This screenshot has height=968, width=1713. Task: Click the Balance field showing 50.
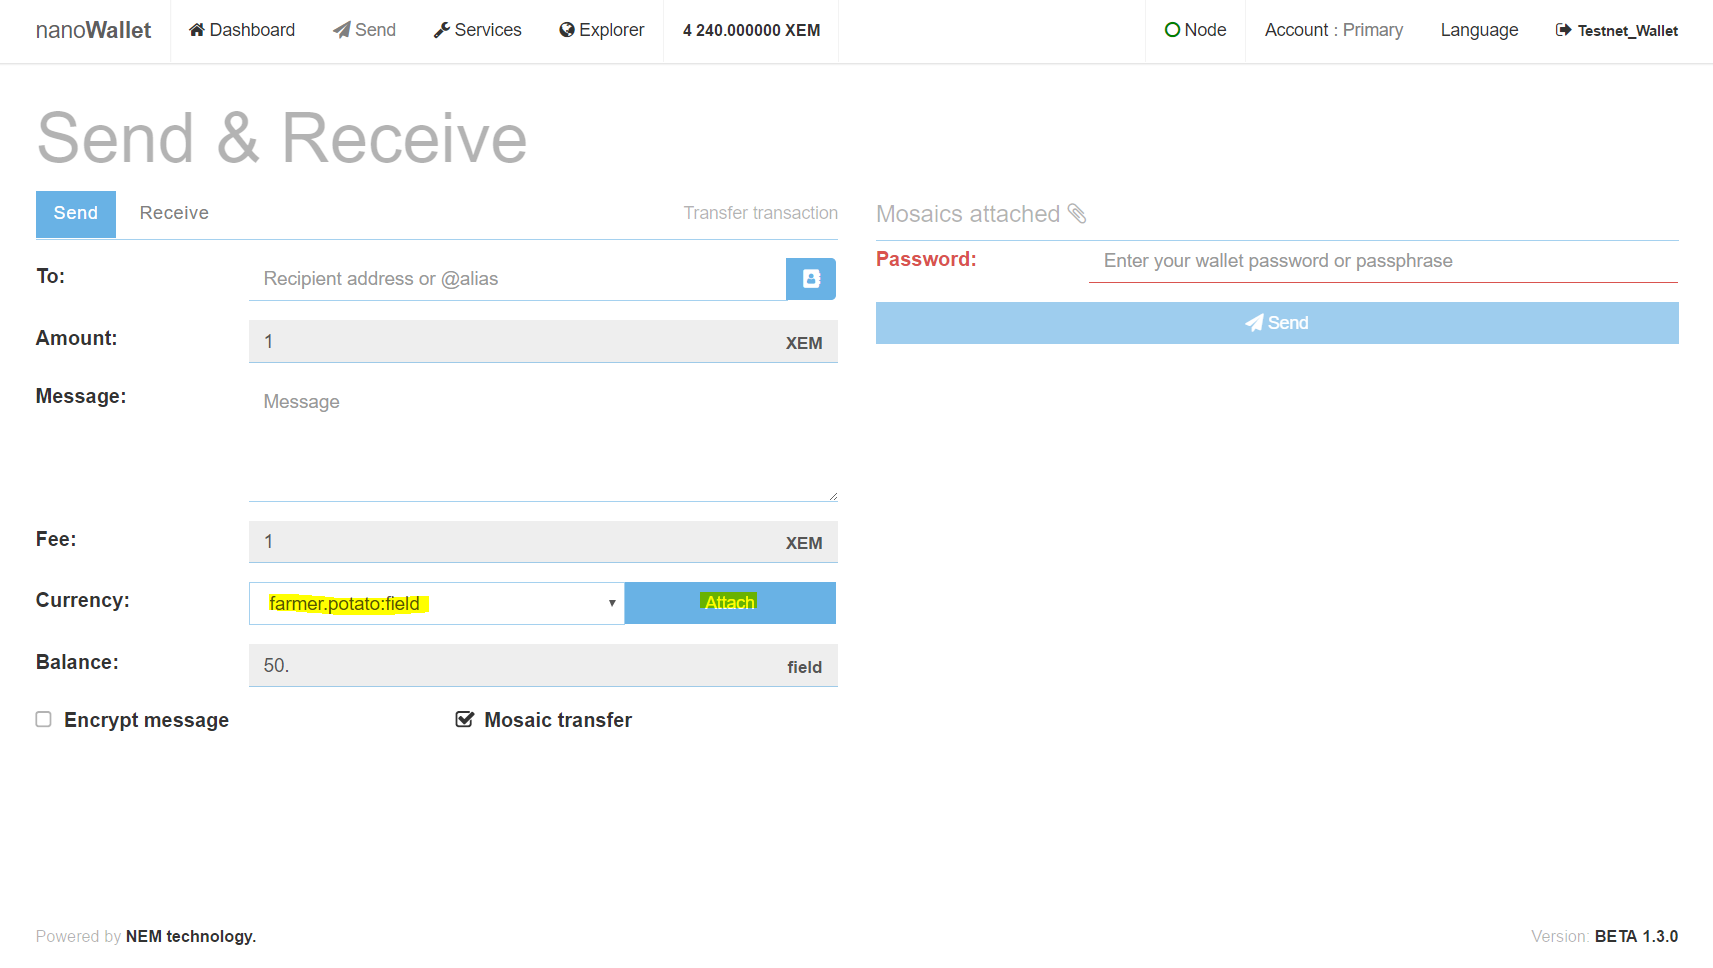[543, 666]
